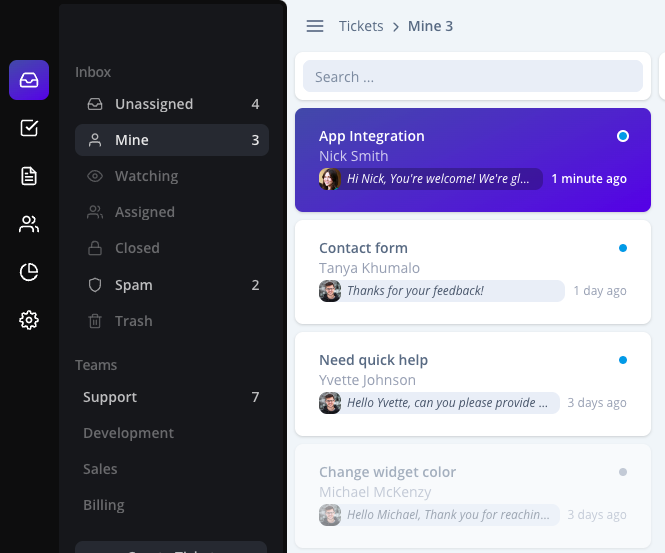
Task: Open the Closed folder
Action: point(172,248)
